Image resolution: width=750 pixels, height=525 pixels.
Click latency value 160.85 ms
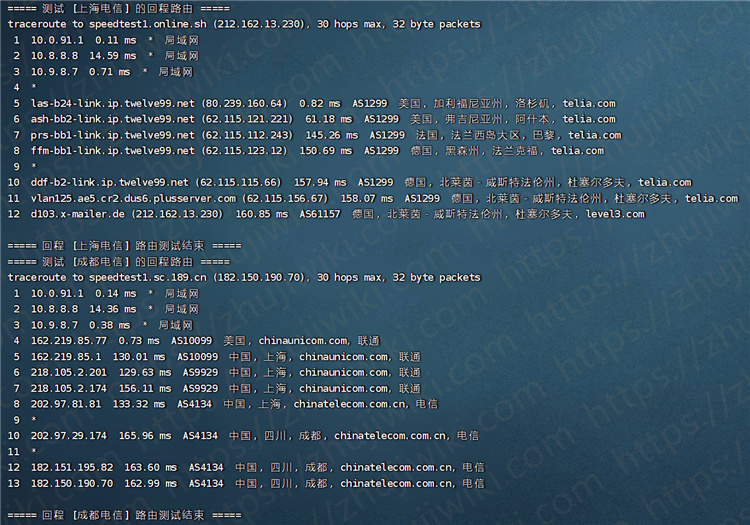(262, 214)
